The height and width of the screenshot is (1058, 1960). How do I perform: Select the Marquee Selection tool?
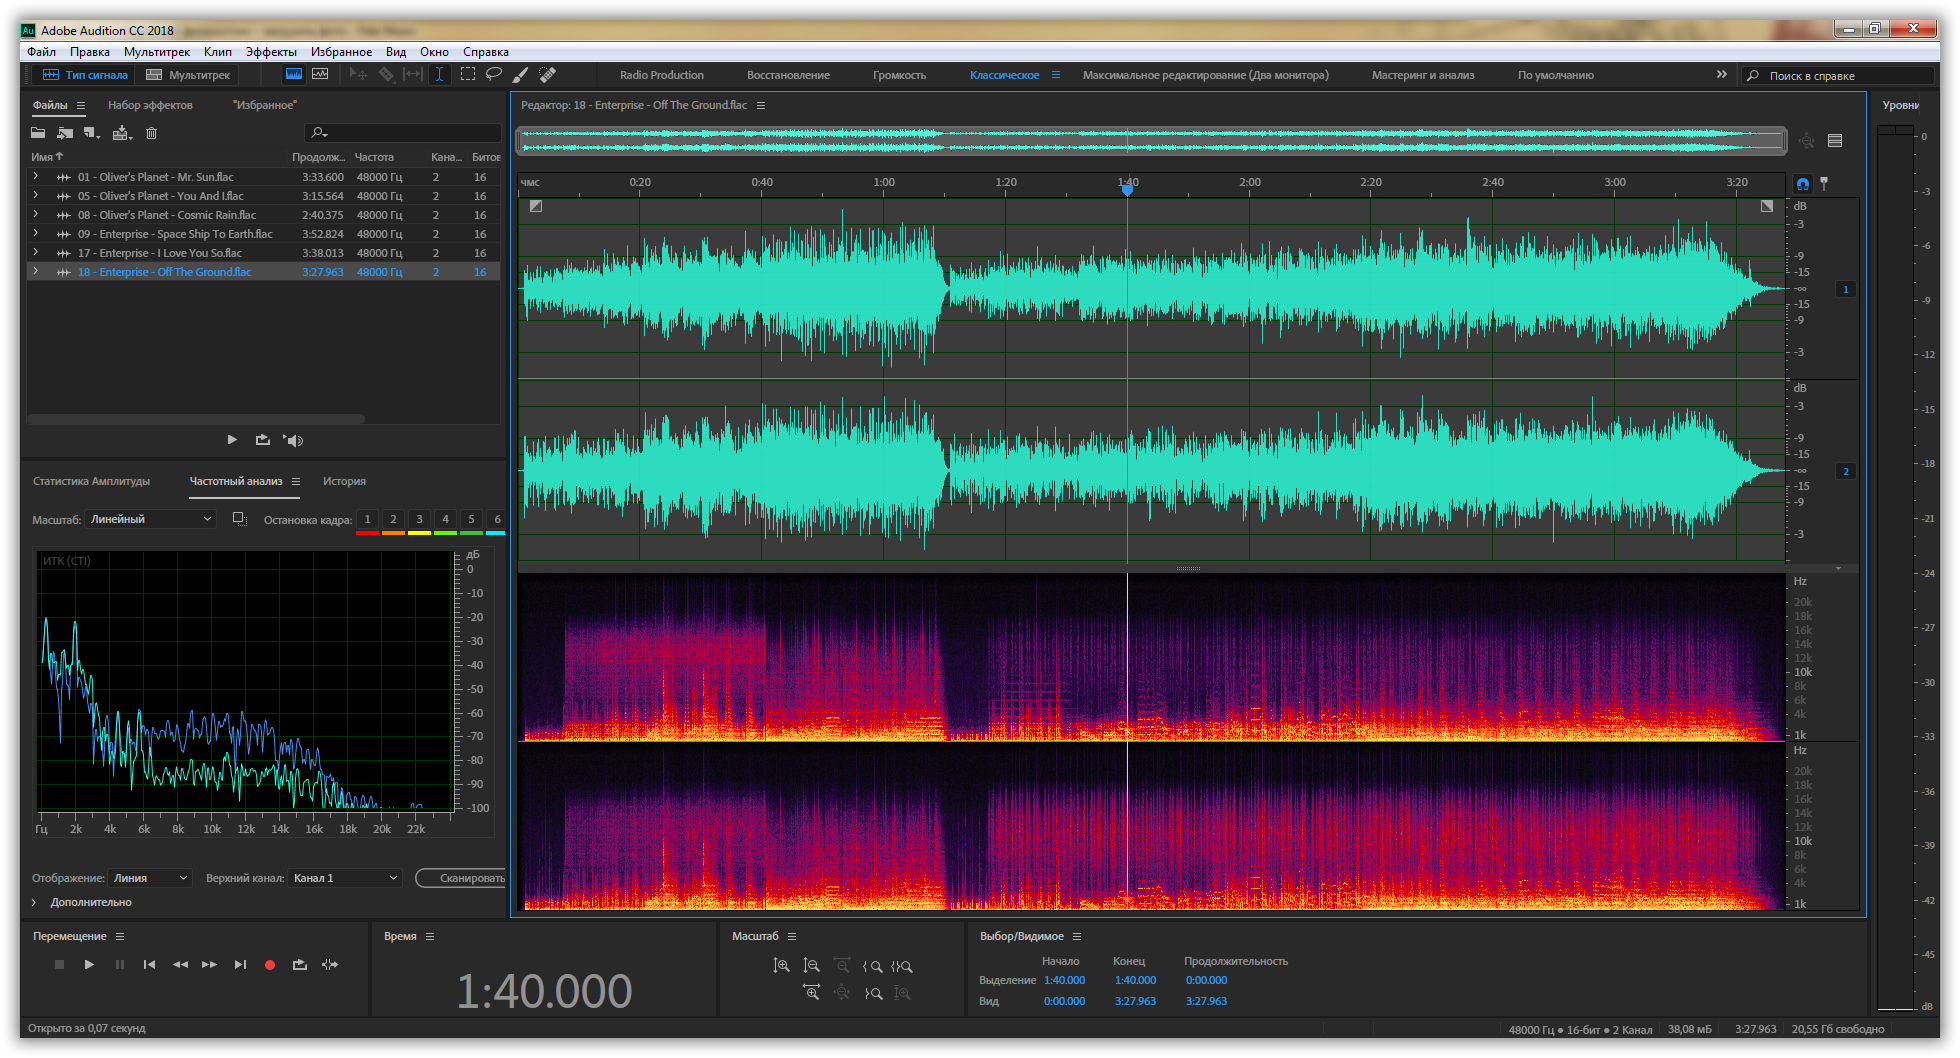pos(467,75)
